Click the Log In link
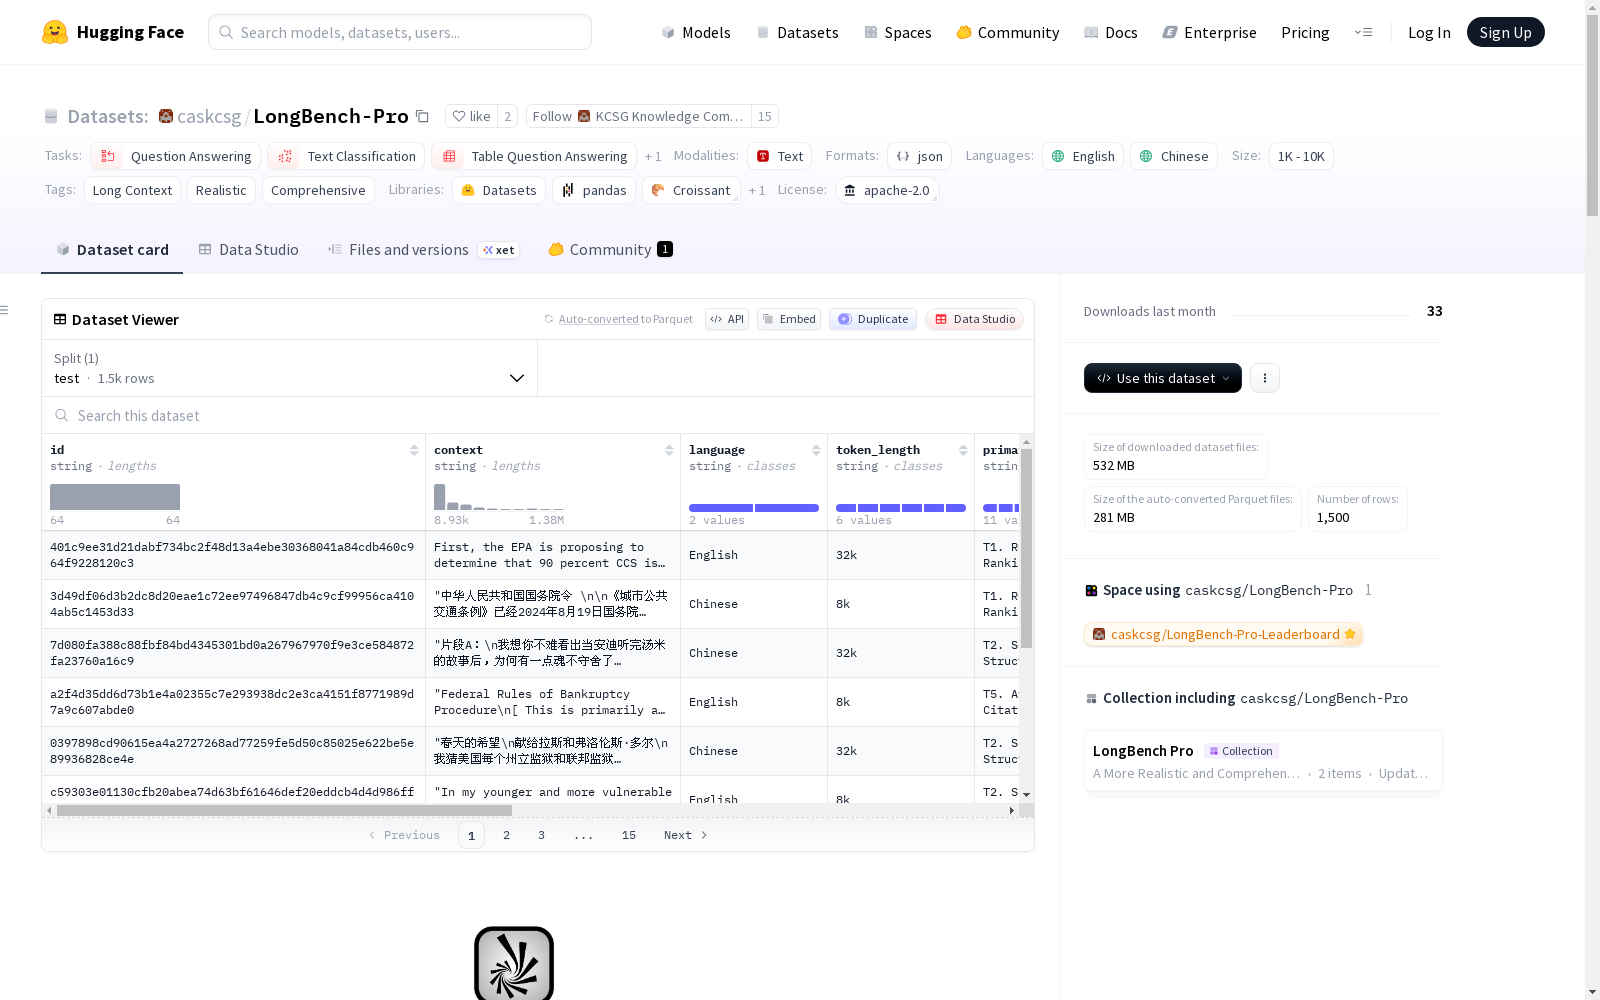 pyautogui.click(x=1429, y=32)
